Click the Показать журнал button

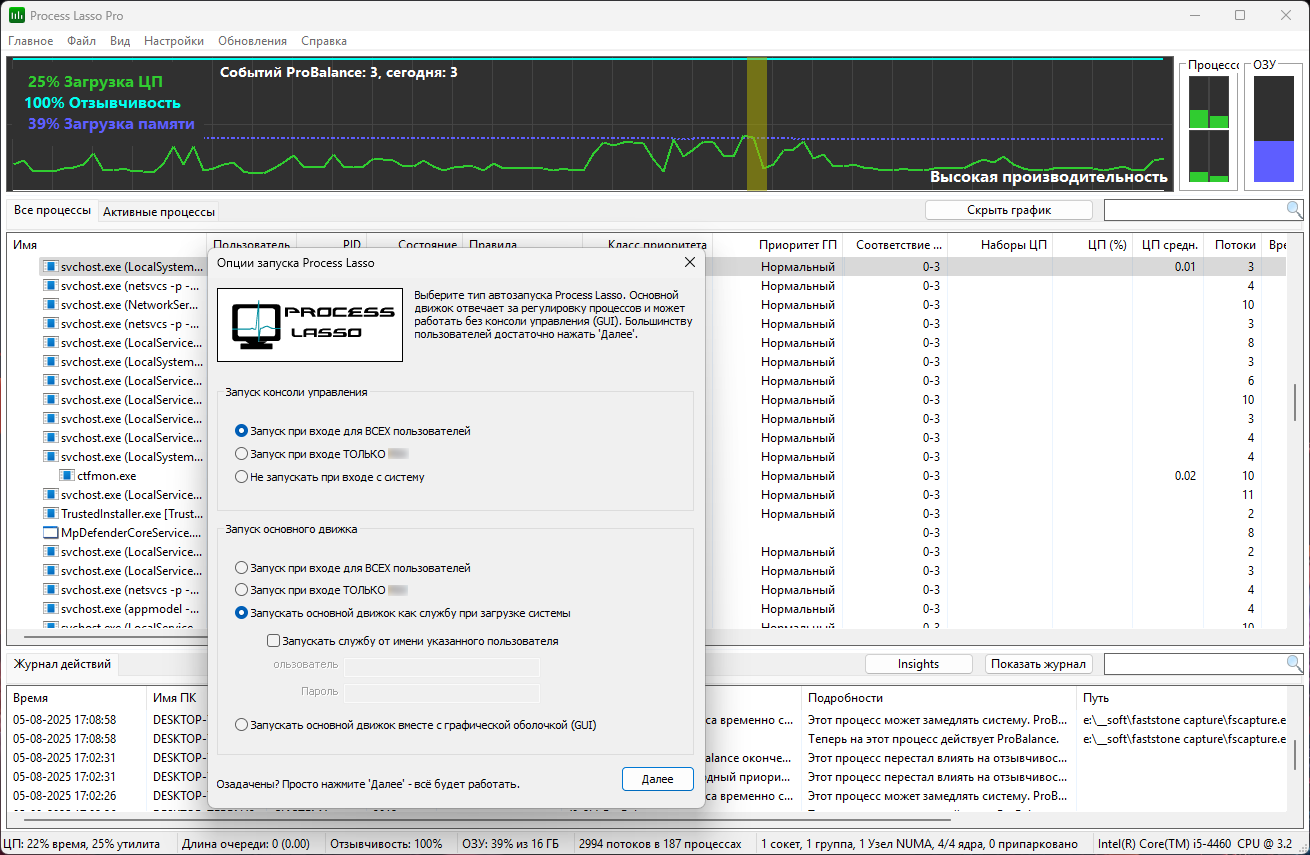(1038, 664)
